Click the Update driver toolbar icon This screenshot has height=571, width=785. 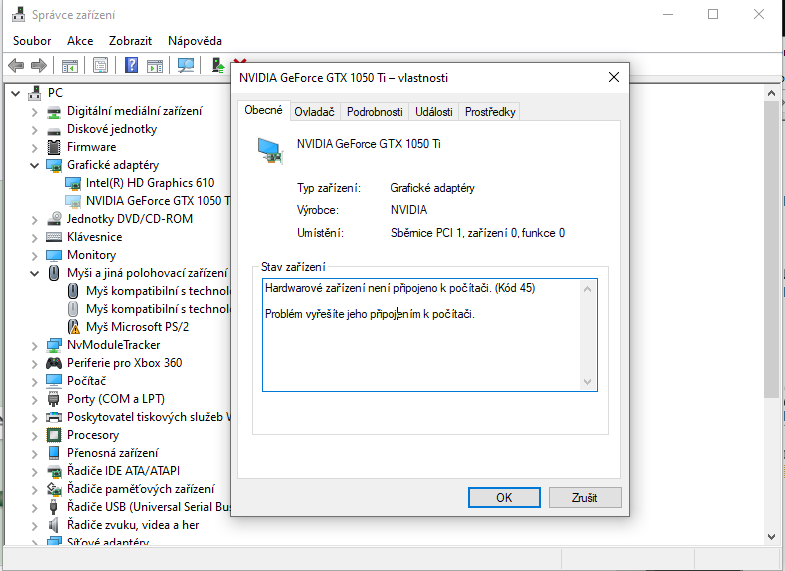click(218, 66)
